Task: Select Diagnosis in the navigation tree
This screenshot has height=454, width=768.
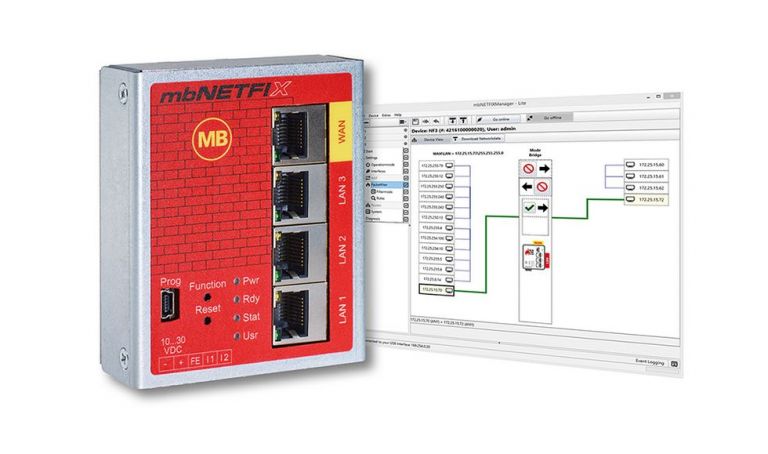Action: click(373, 218)
